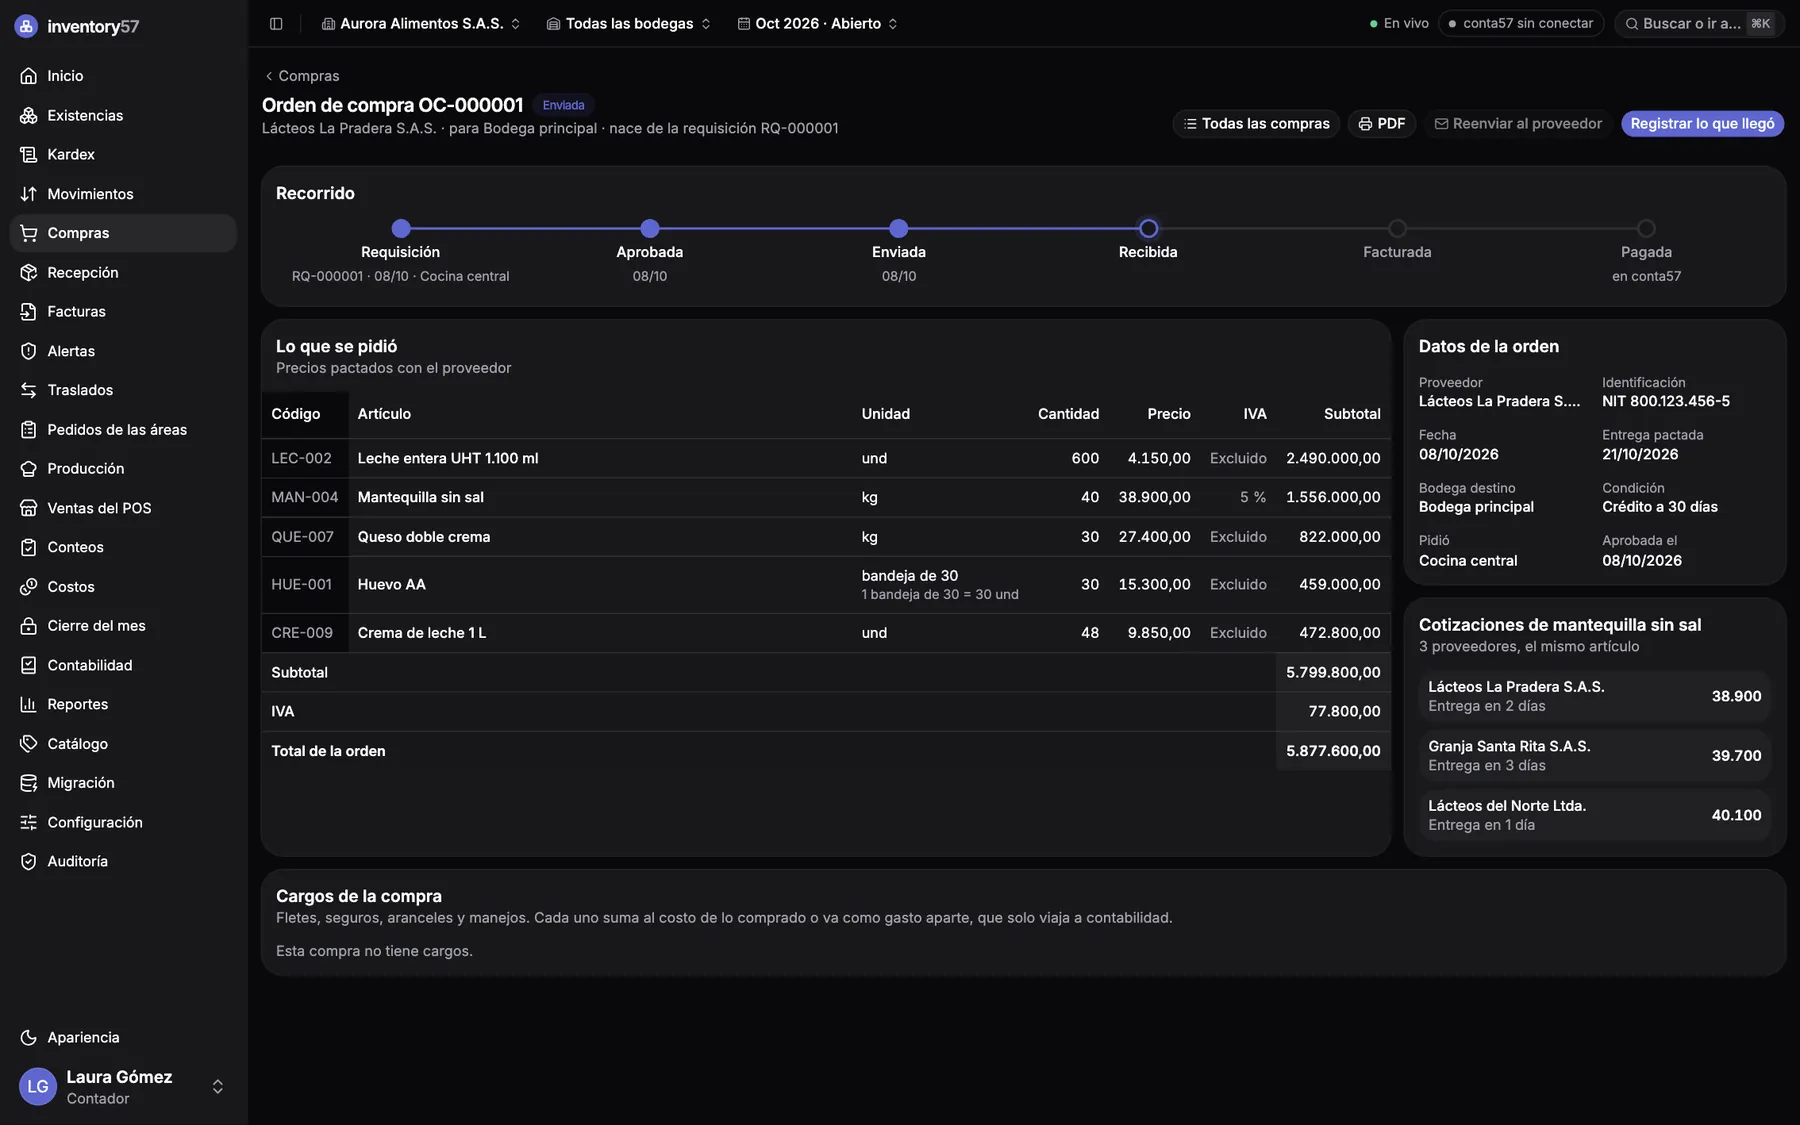This screenshot has width=1800, height=1125.
Task: Download the order as PDF
Action: (x=1382, y=124)
